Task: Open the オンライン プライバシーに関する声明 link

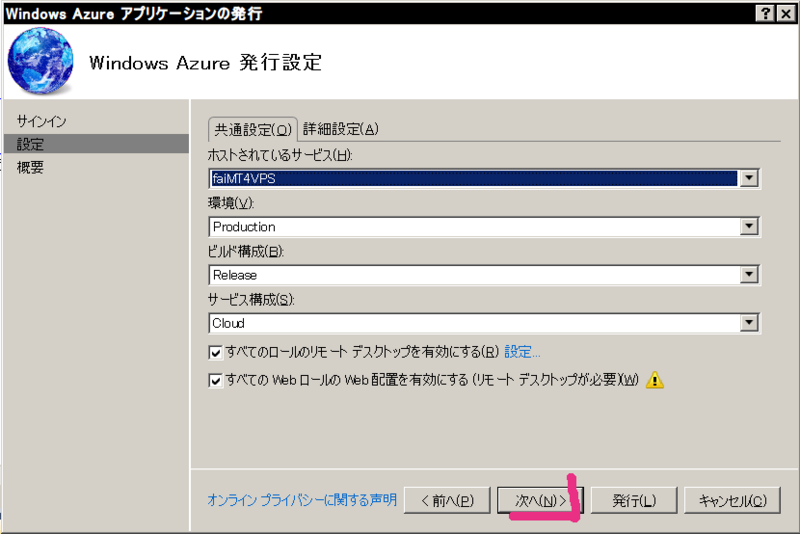Action: point(302,500)
